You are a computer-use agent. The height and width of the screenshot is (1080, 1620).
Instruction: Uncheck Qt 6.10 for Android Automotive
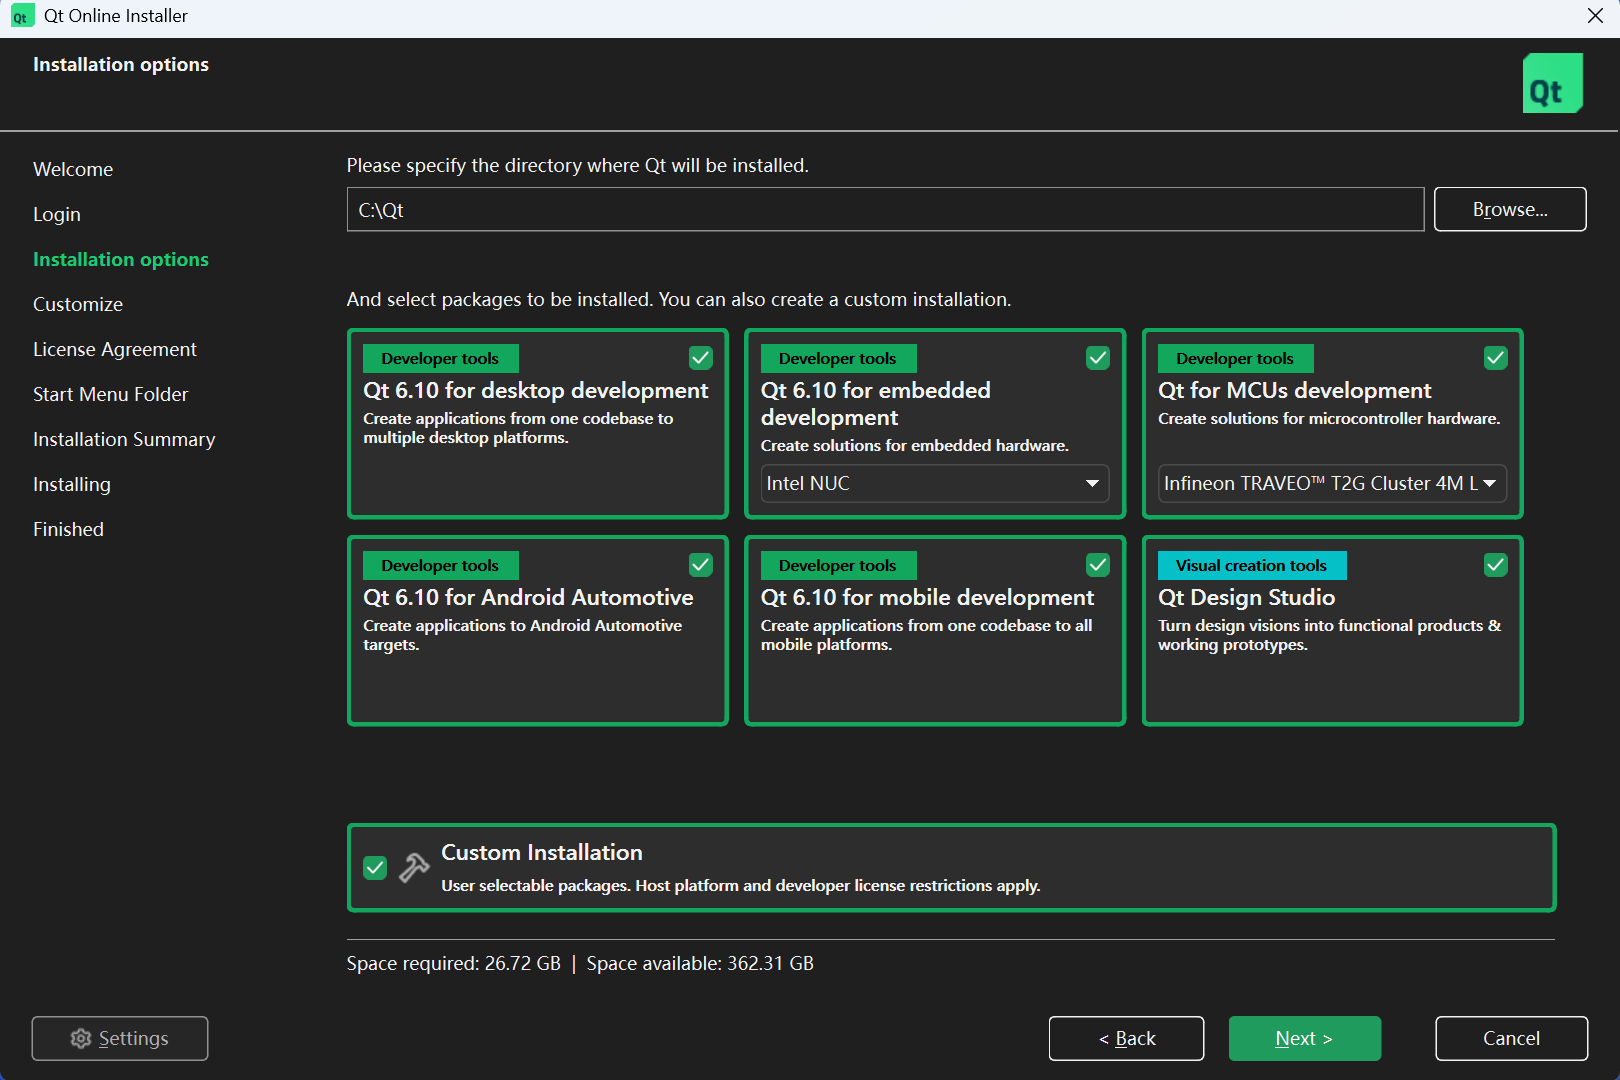[x=701, y=565]
